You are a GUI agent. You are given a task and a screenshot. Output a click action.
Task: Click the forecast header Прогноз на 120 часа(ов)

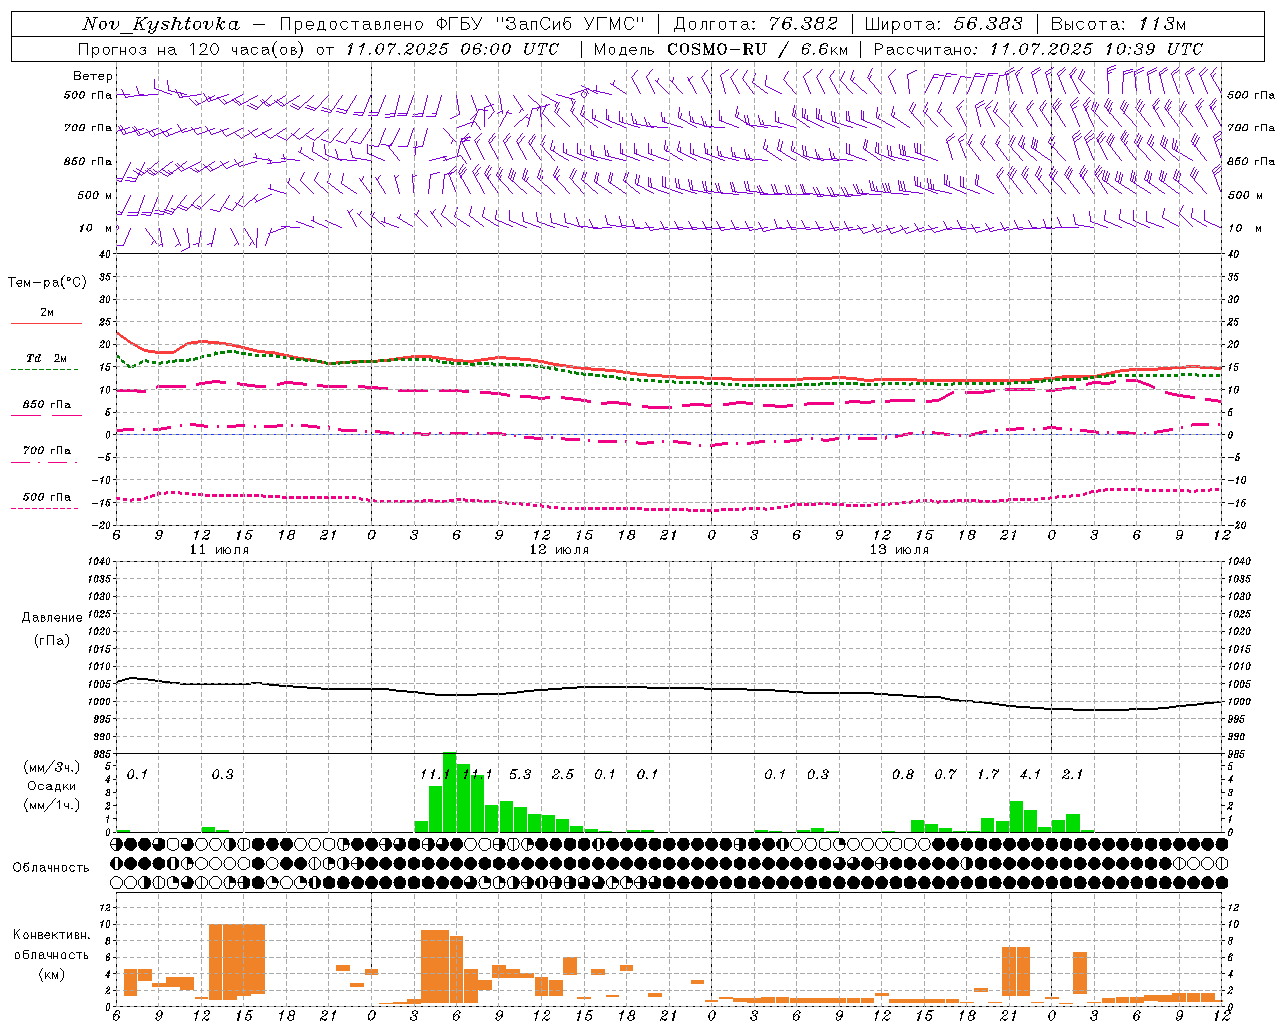(x=192, y=49)
